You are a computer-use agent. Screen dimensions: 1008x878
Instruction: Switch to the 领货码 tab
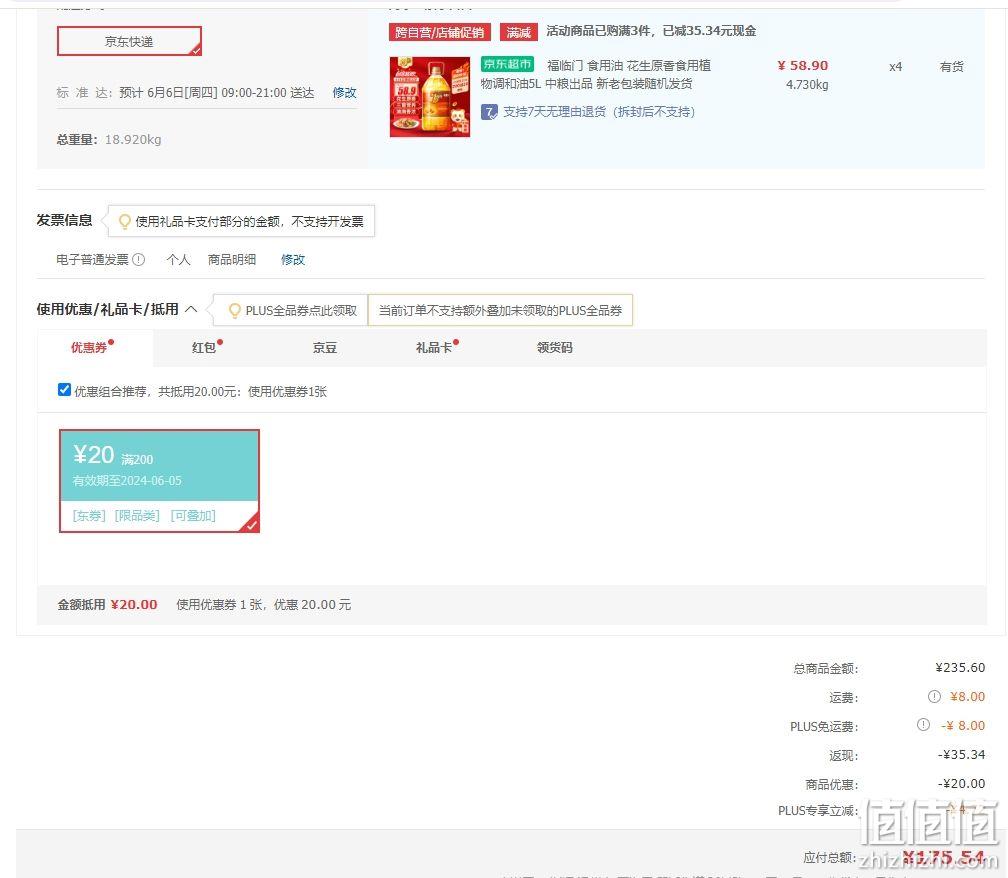coord(555,348)
